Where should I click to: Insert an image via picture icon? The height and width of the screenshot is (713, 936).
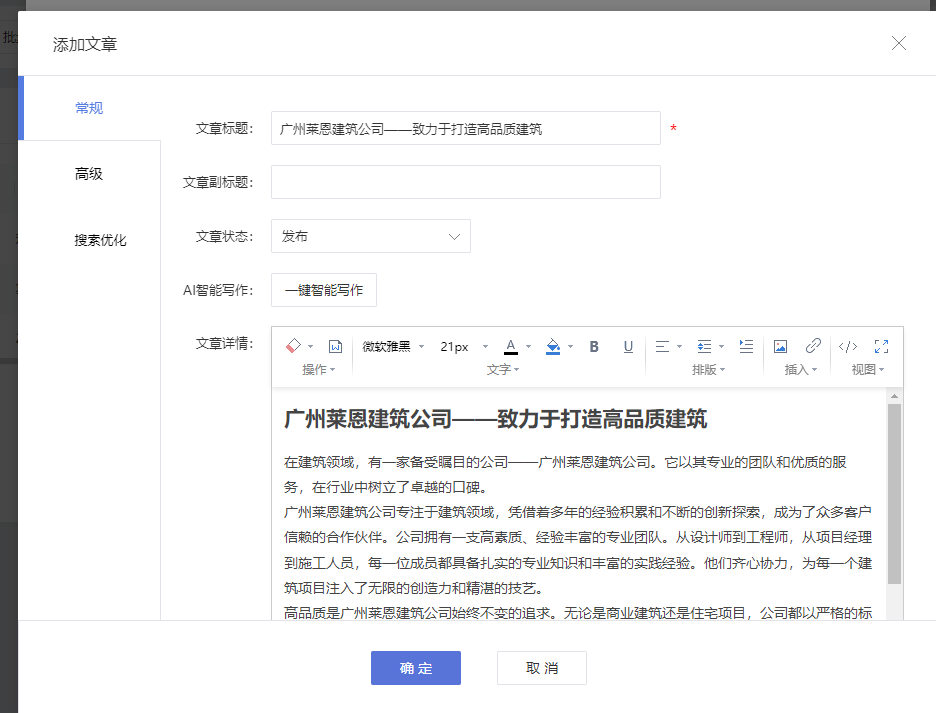coord(780,346)
